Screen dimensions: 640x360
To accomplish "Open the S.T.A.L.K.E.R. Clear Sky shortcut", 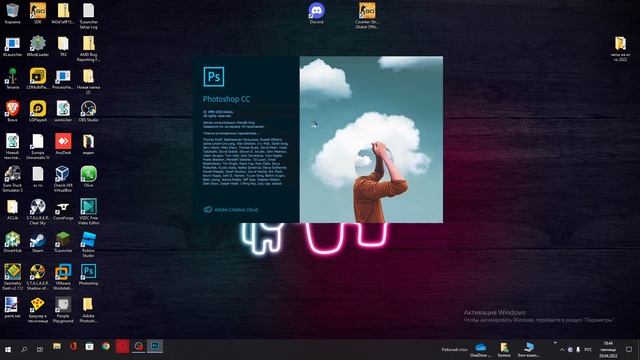I will (x=38, y=211).
